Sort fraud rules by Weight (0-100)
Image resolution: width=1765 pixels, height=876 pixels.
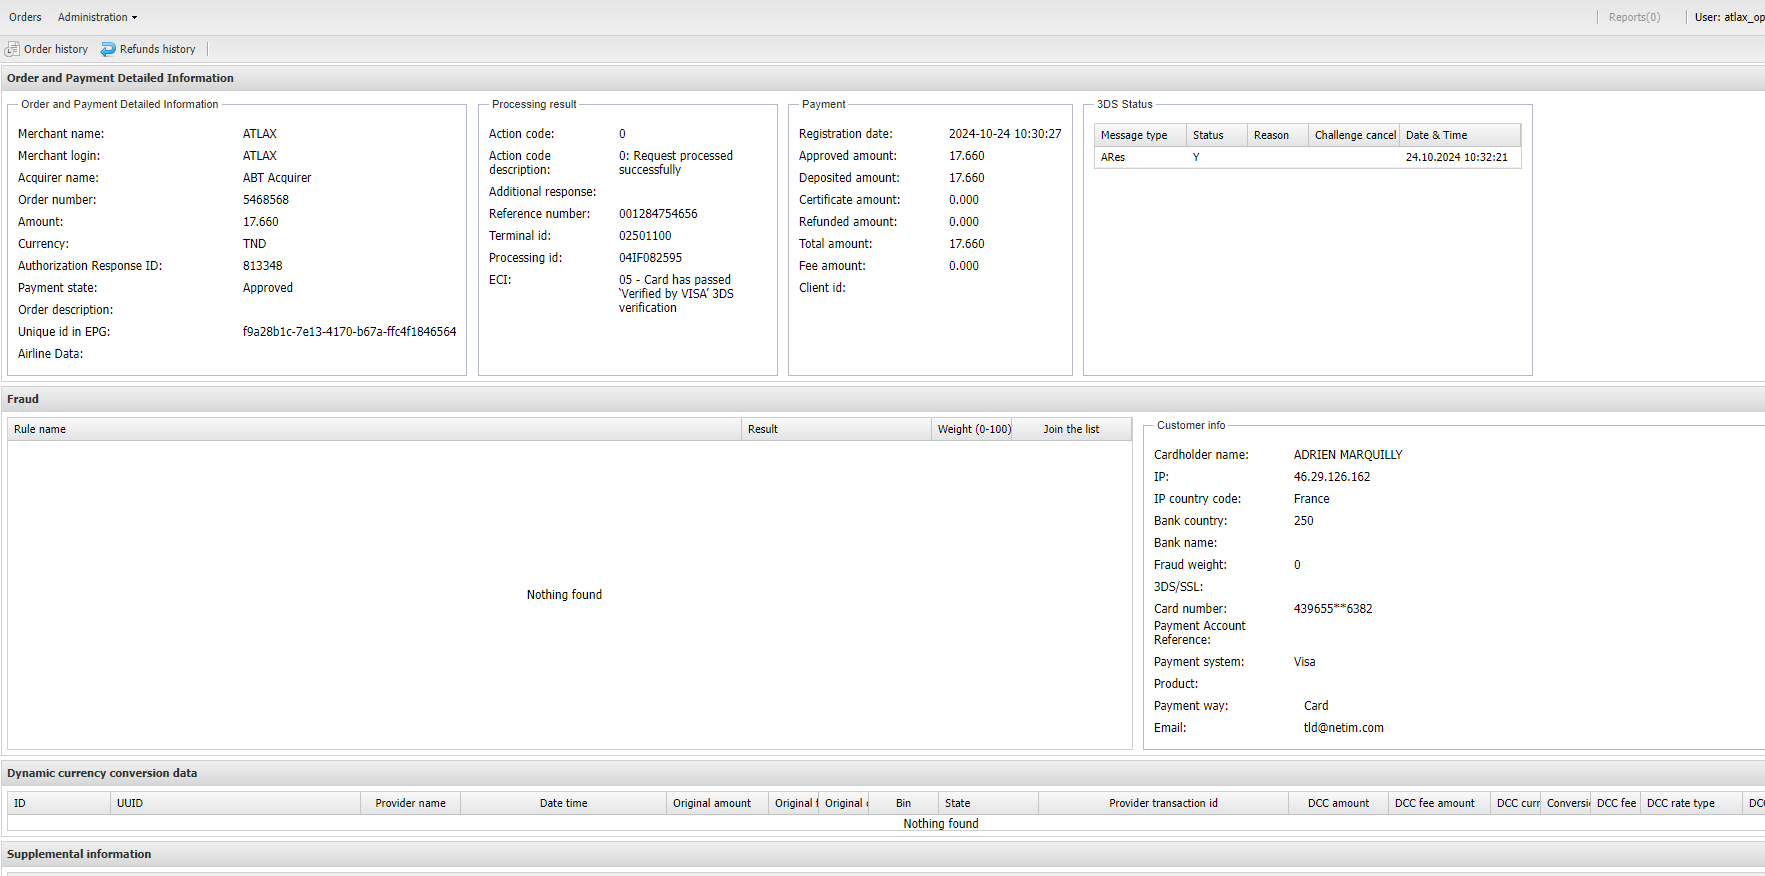973,429
